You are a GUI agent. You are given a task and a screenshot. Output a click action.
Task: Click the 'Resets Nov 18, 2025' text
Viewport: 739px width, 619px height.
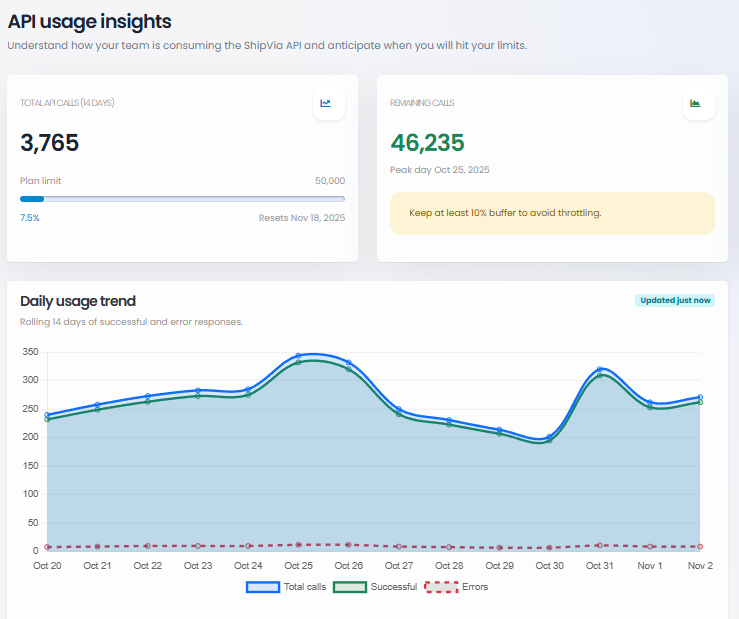(x=301, y=218)
